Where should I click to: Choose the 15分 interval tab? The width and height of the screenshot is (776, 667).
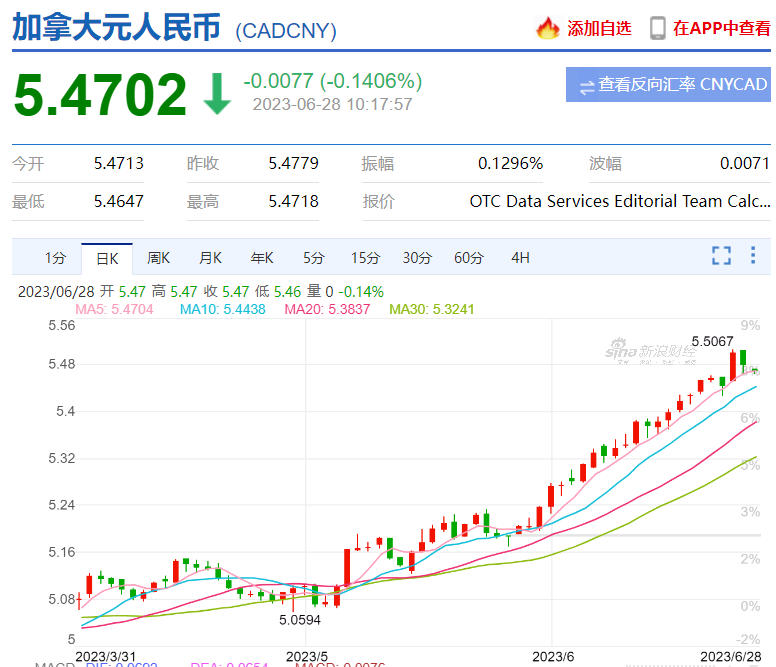(365, 258)
